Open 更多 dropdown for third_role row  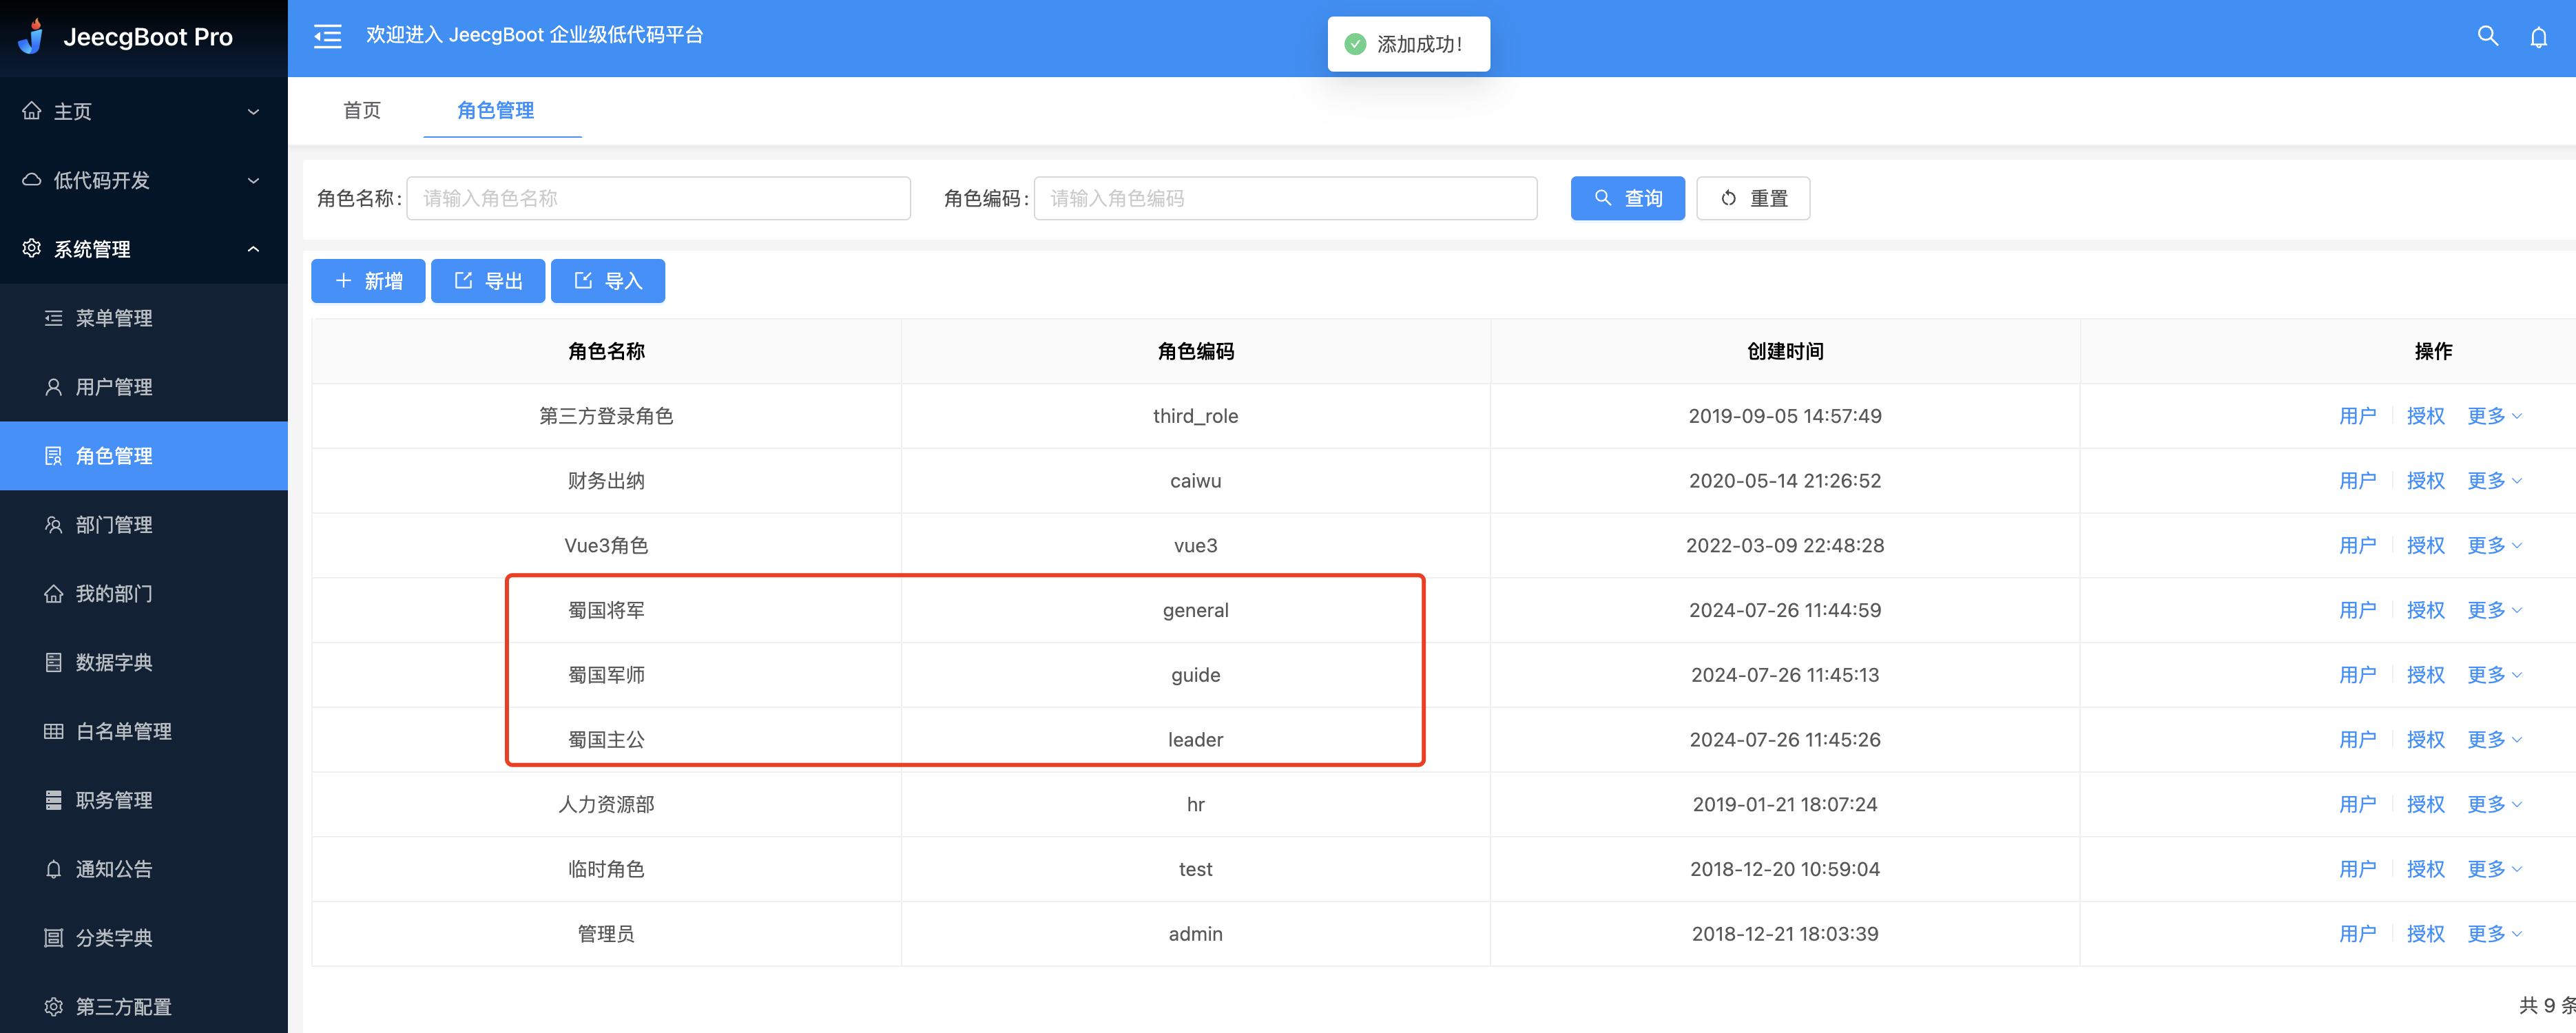2494,416
